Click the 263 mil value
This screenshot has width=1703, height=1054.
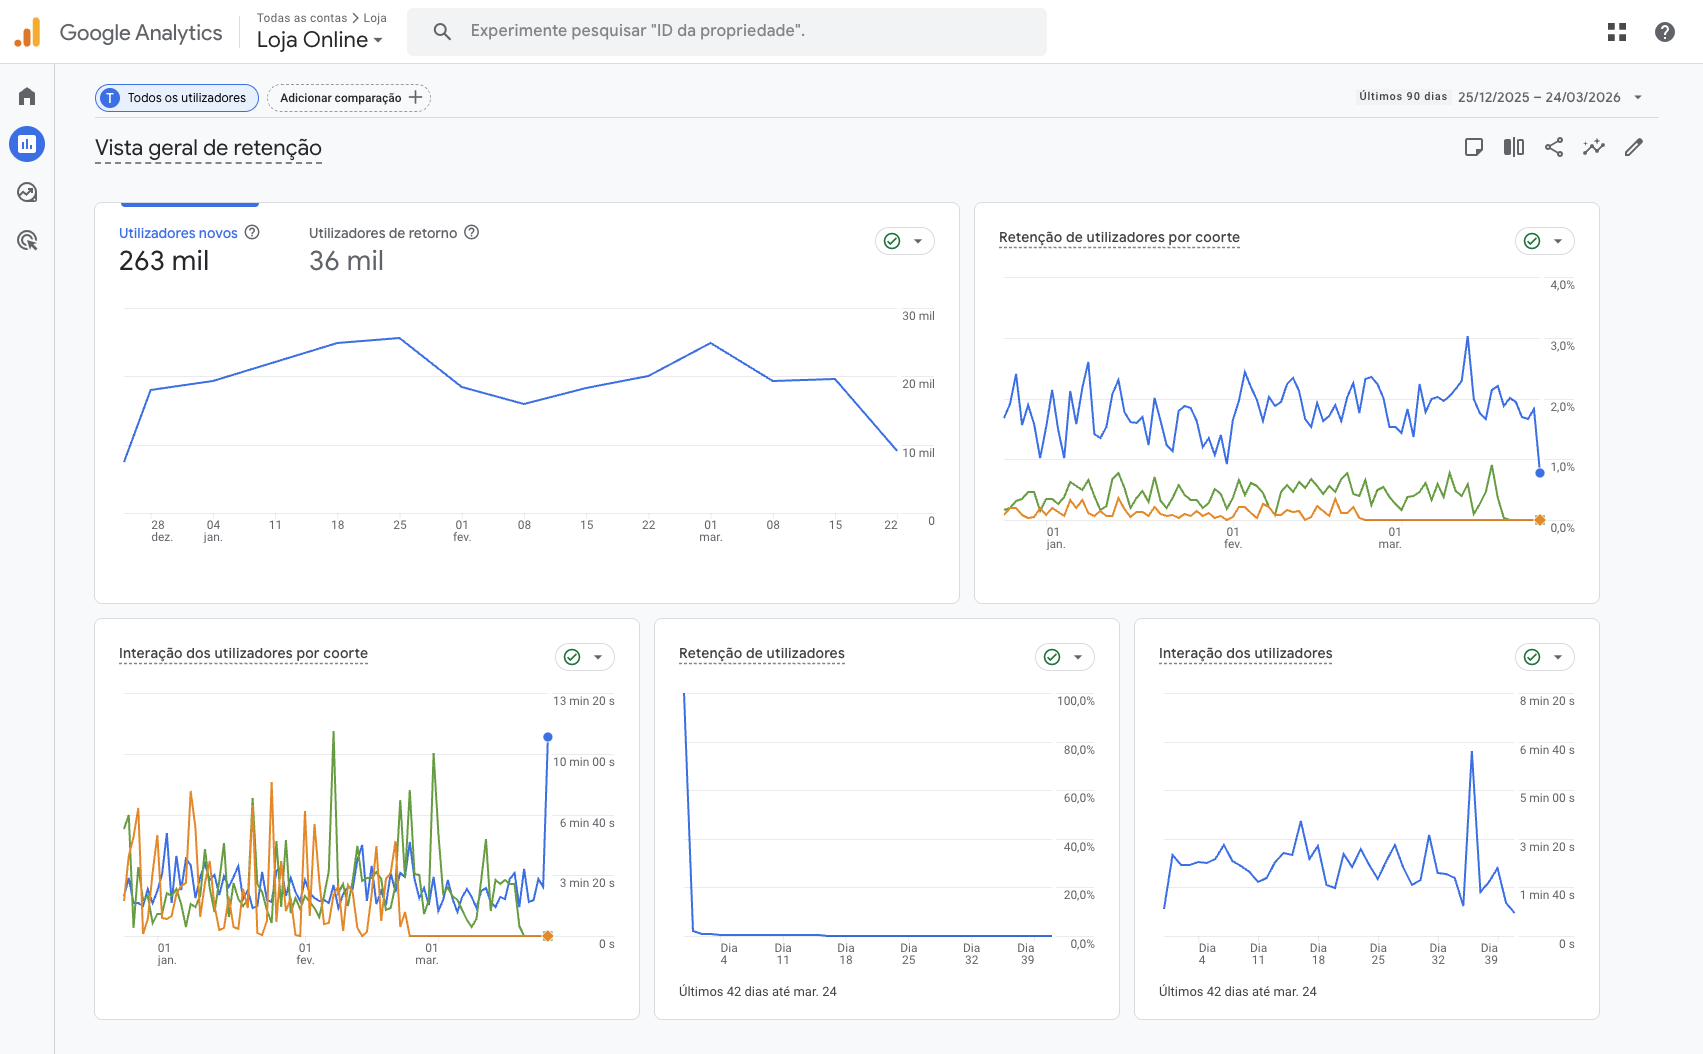pos(164,261)
